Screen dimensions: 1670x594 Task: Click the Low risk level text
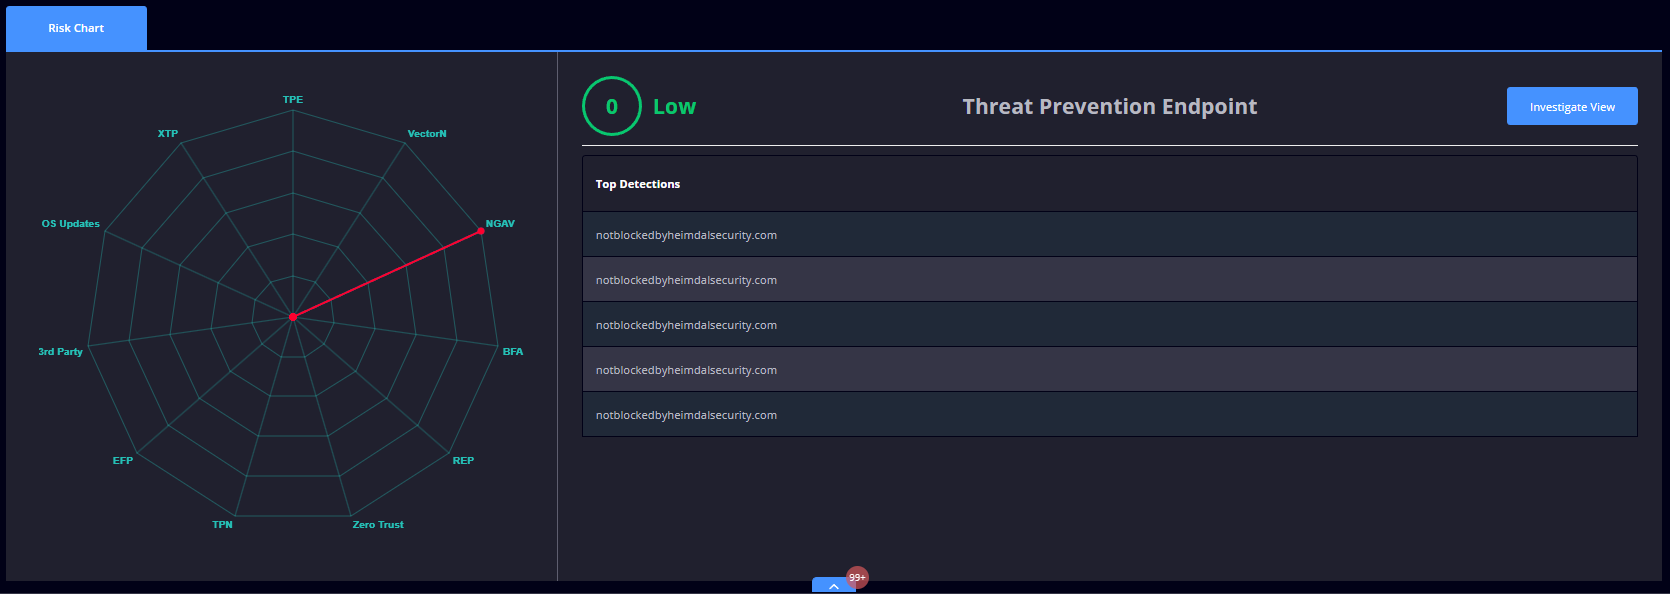tap(674, 107)
